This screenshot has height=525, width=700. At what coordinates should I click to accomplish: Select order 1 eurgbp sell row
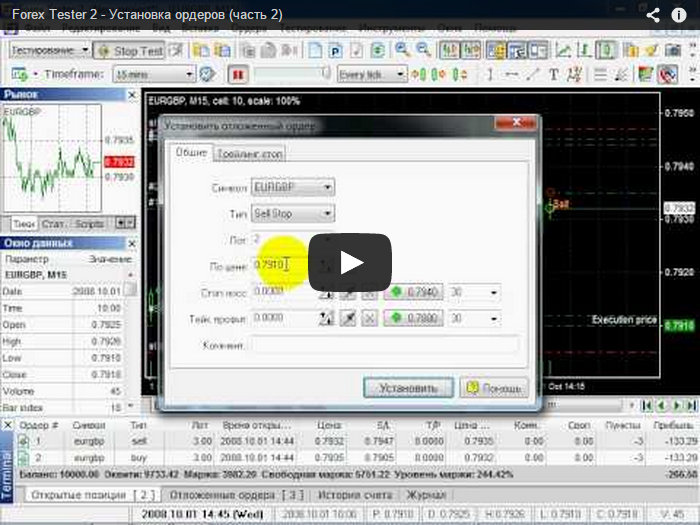[357, 441]
